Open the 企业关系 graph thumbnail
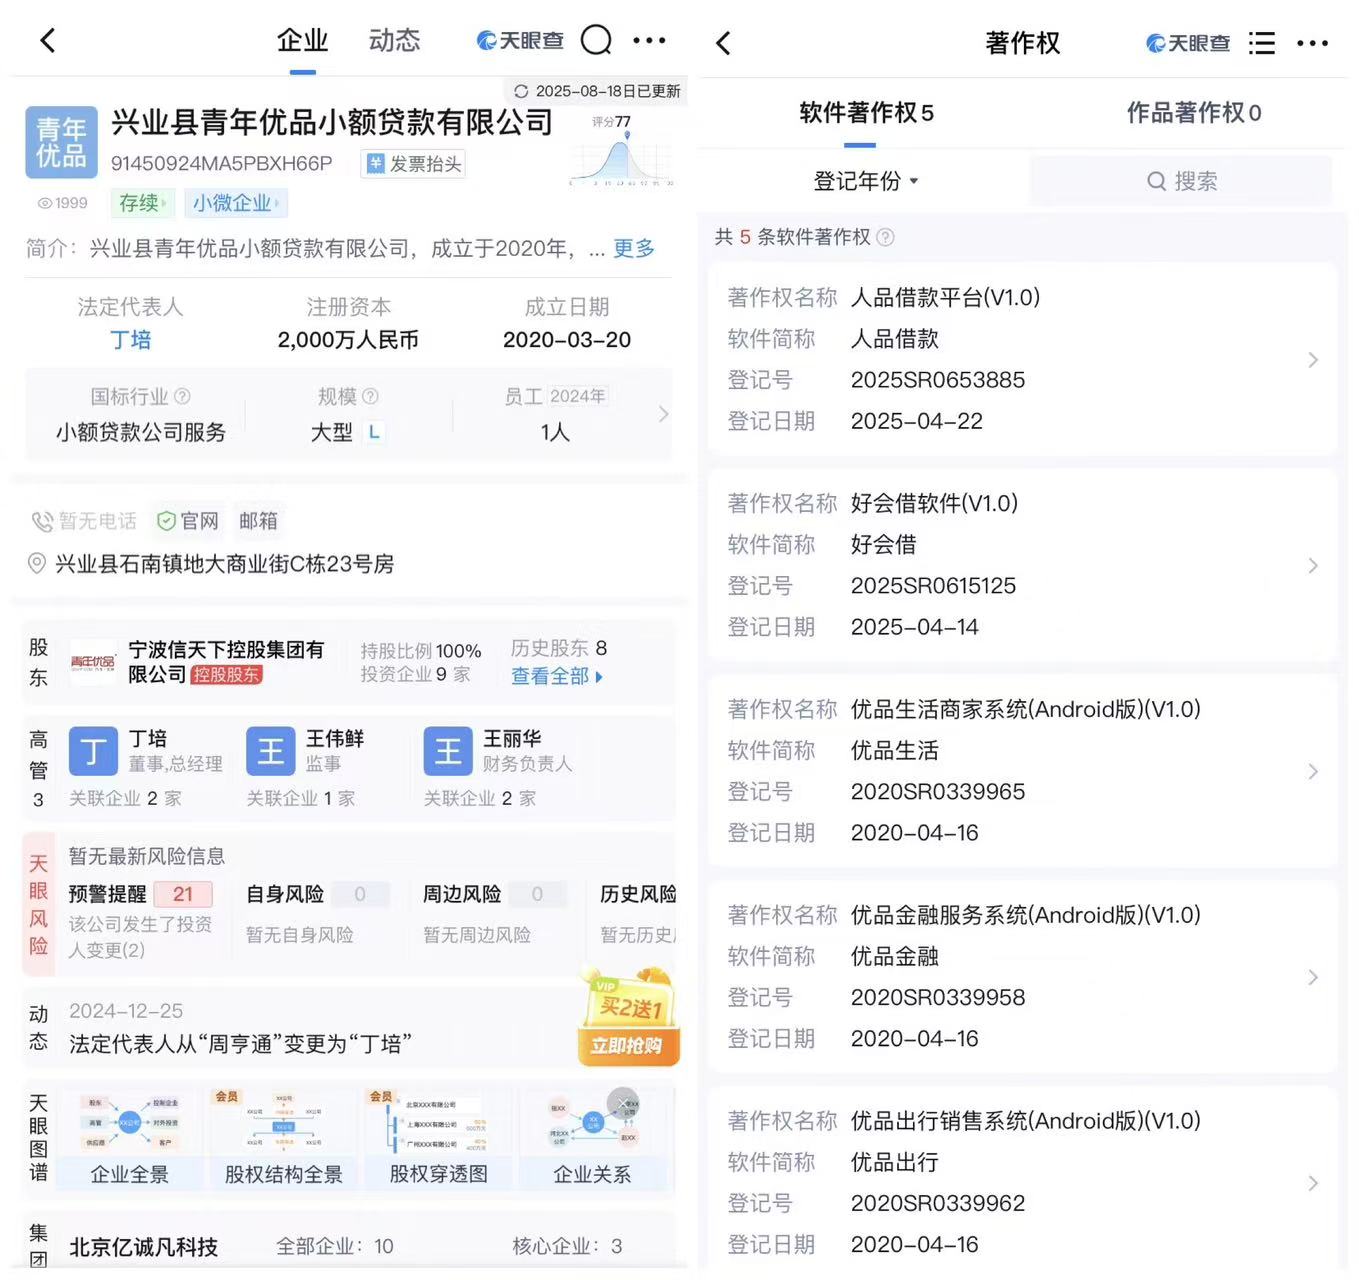 593,1140
